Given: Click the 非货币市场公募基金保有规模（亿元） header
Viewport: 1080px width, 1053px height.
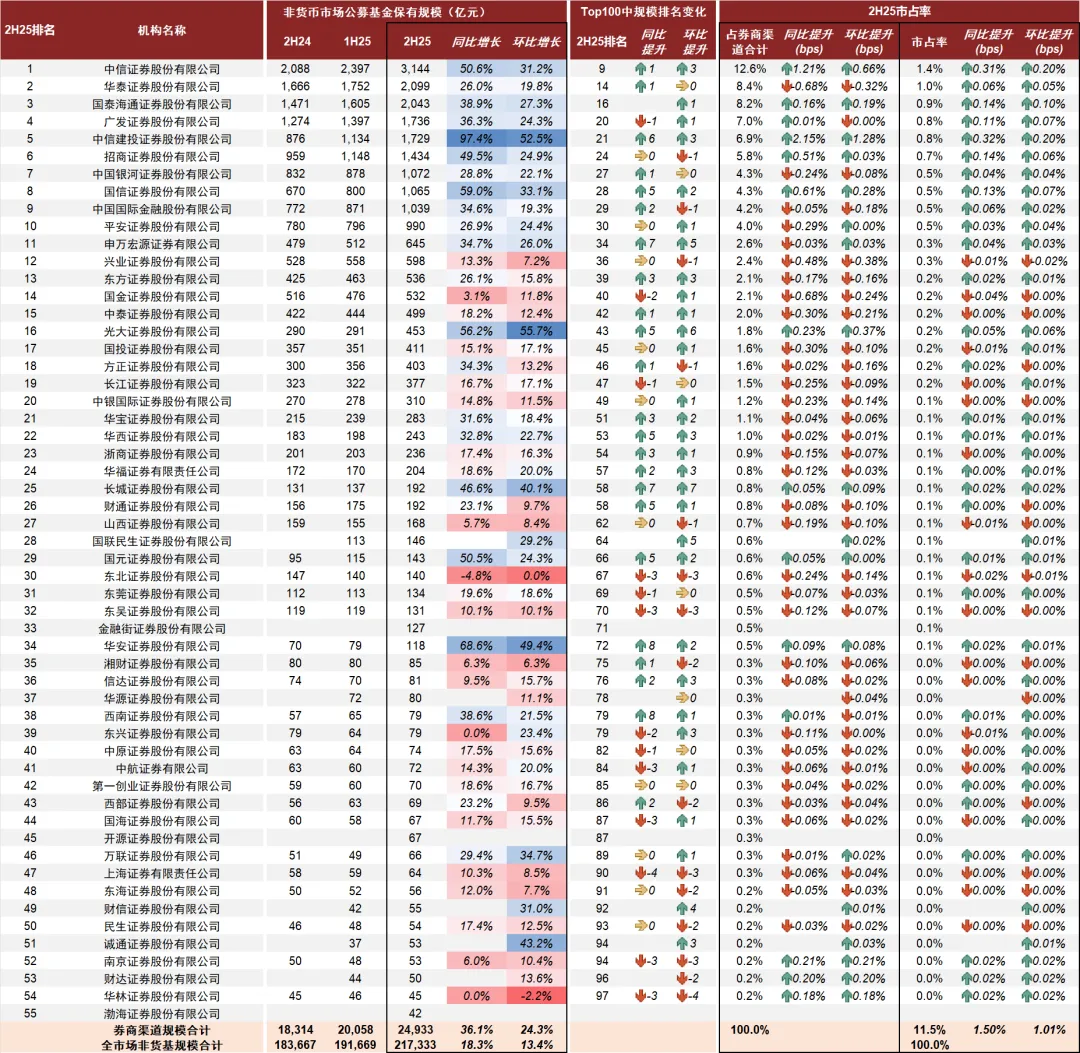Looking at the screenshot, I should [x=386, y=12].
